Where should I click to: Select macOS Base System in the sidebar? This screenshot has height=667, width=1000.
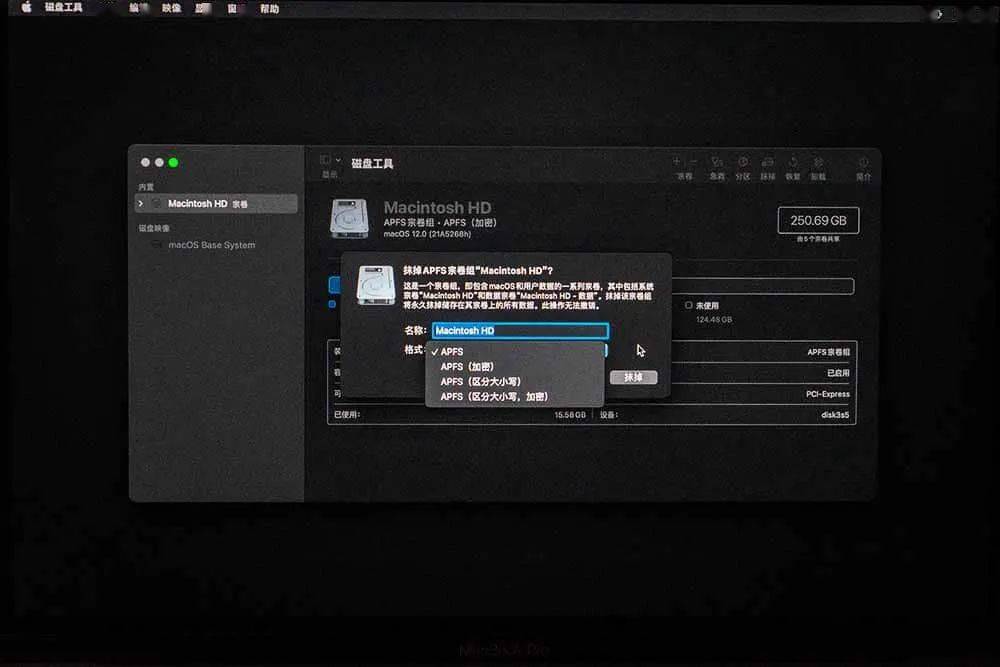[x=211, y=245]
